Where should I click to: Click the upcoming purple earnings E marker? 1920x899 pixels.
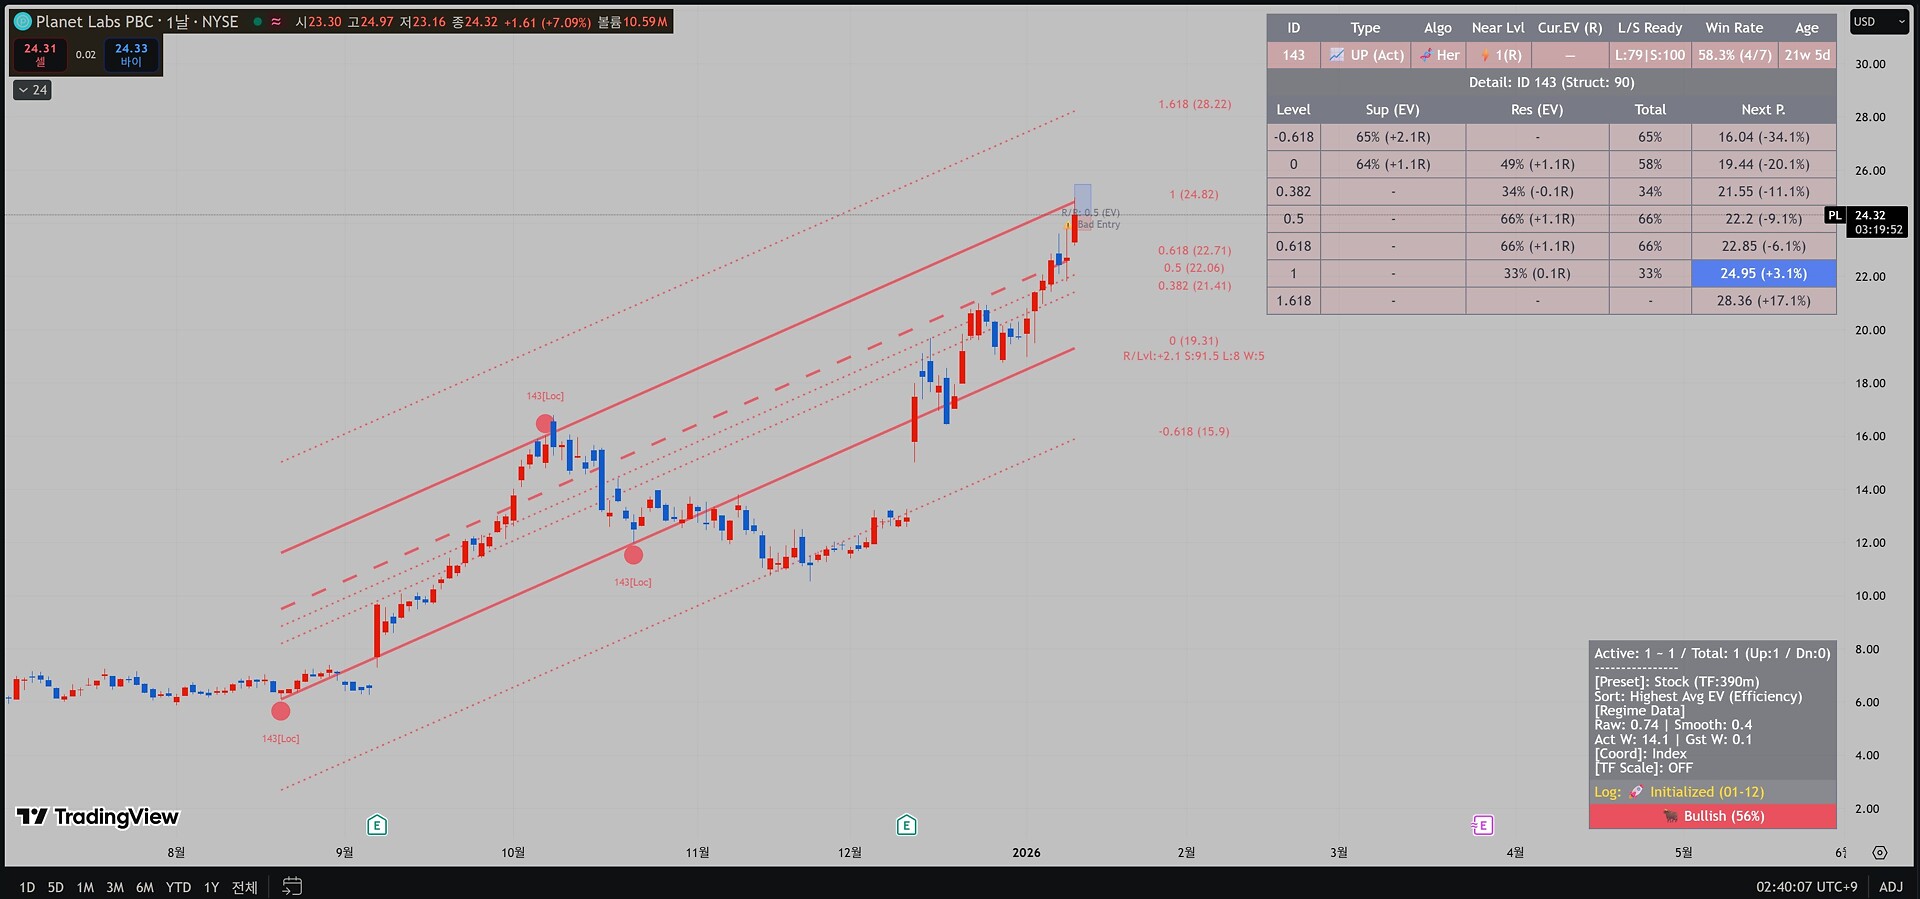(1483, 825)
